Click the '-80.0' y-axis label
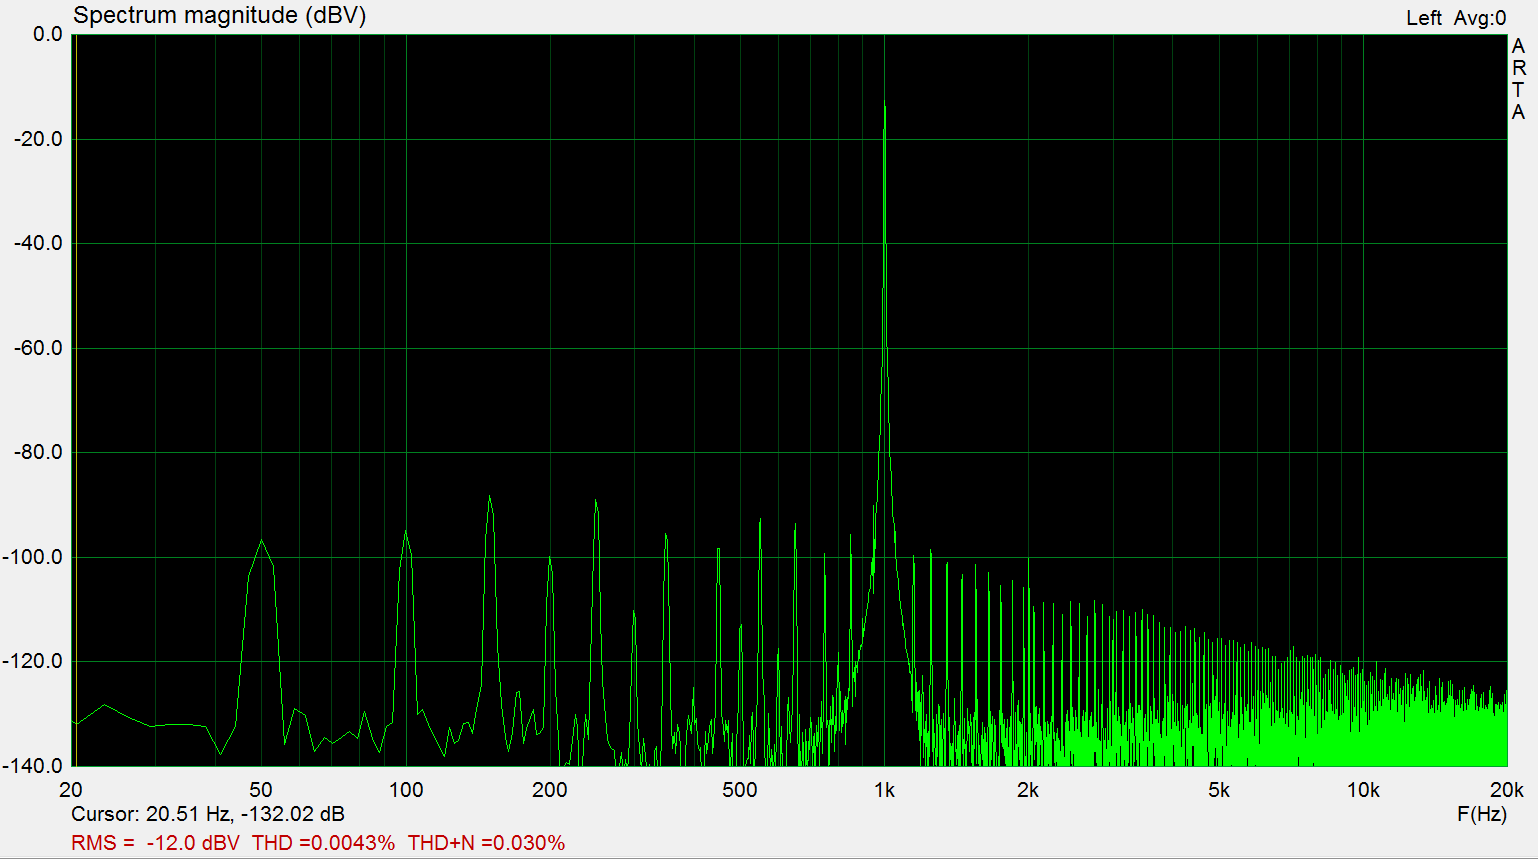The width and height of the screenshot is (1538, 860). (38, 452)
